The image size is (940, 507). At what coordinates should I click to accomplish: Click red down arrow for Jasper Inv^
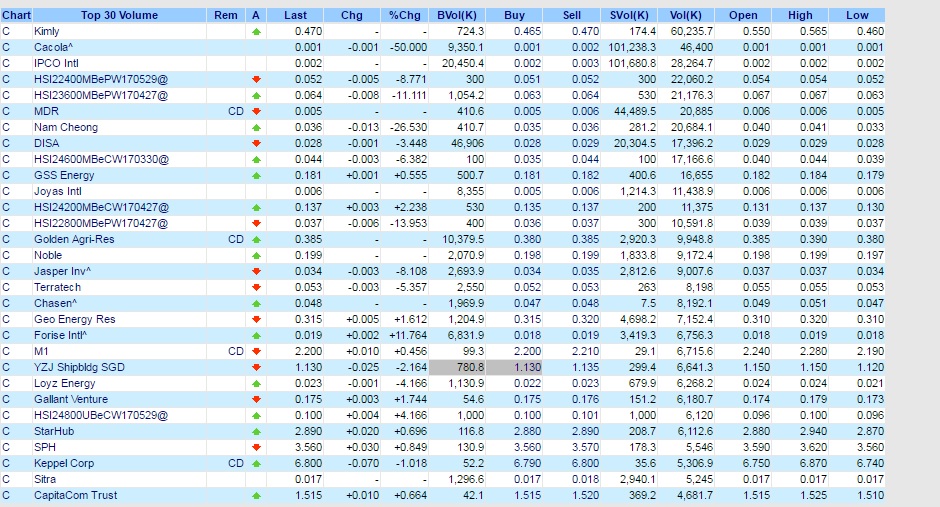tap(256, 271)
